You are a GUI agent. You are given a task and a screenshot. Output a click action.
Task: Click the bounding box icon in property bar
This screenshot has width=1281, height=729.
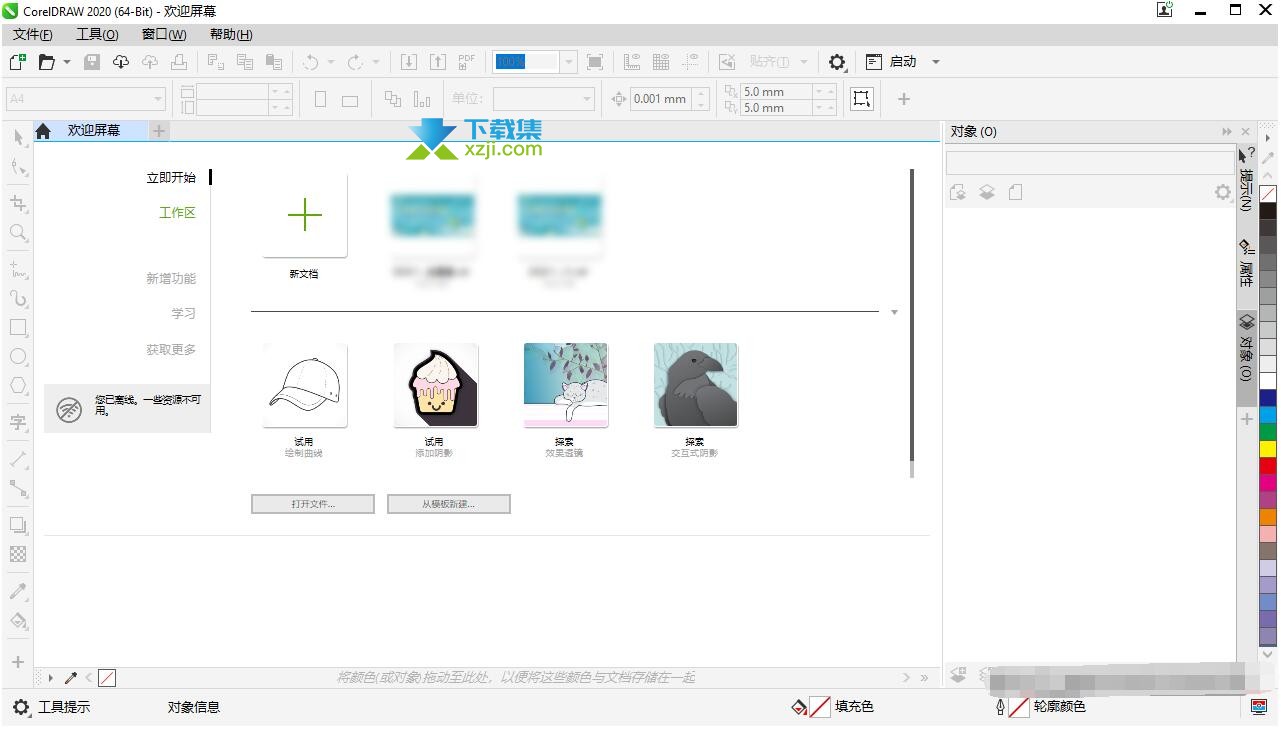[x=861, y=99]
